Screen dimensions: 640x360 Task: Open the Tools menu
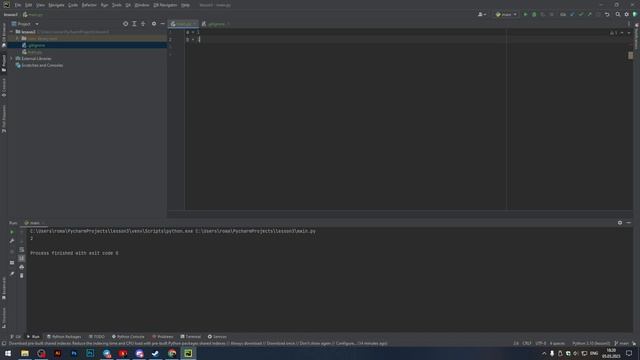pos(117,5)
